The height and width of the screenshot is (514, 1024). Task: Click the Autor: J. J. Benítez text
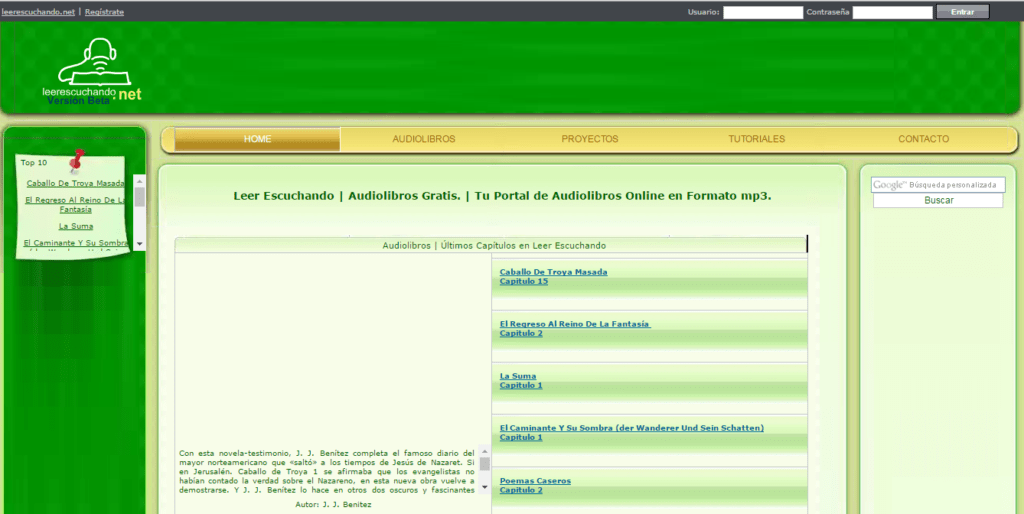333,505
